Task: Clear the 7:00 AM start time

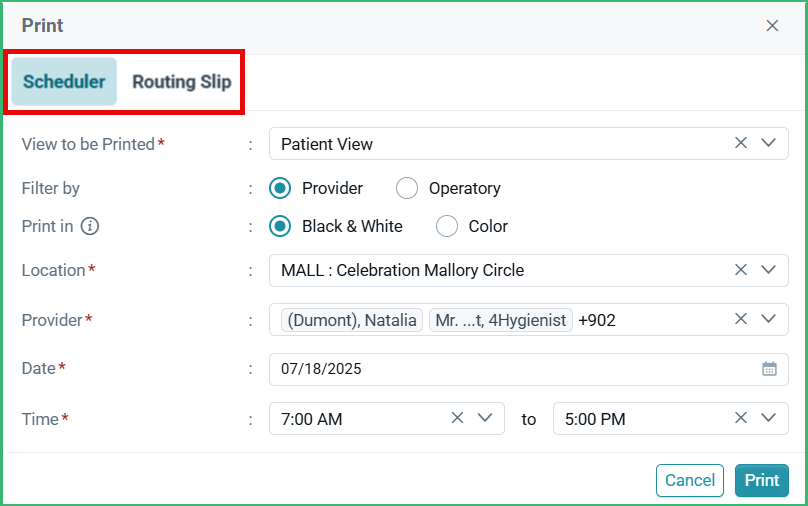Action: (457, 418)
